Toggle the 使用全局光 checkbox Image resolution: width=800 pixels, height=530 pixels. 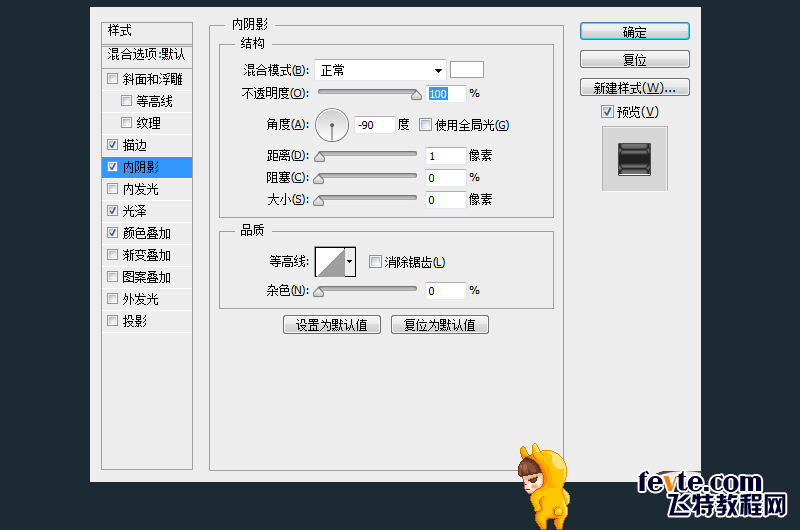425,125
